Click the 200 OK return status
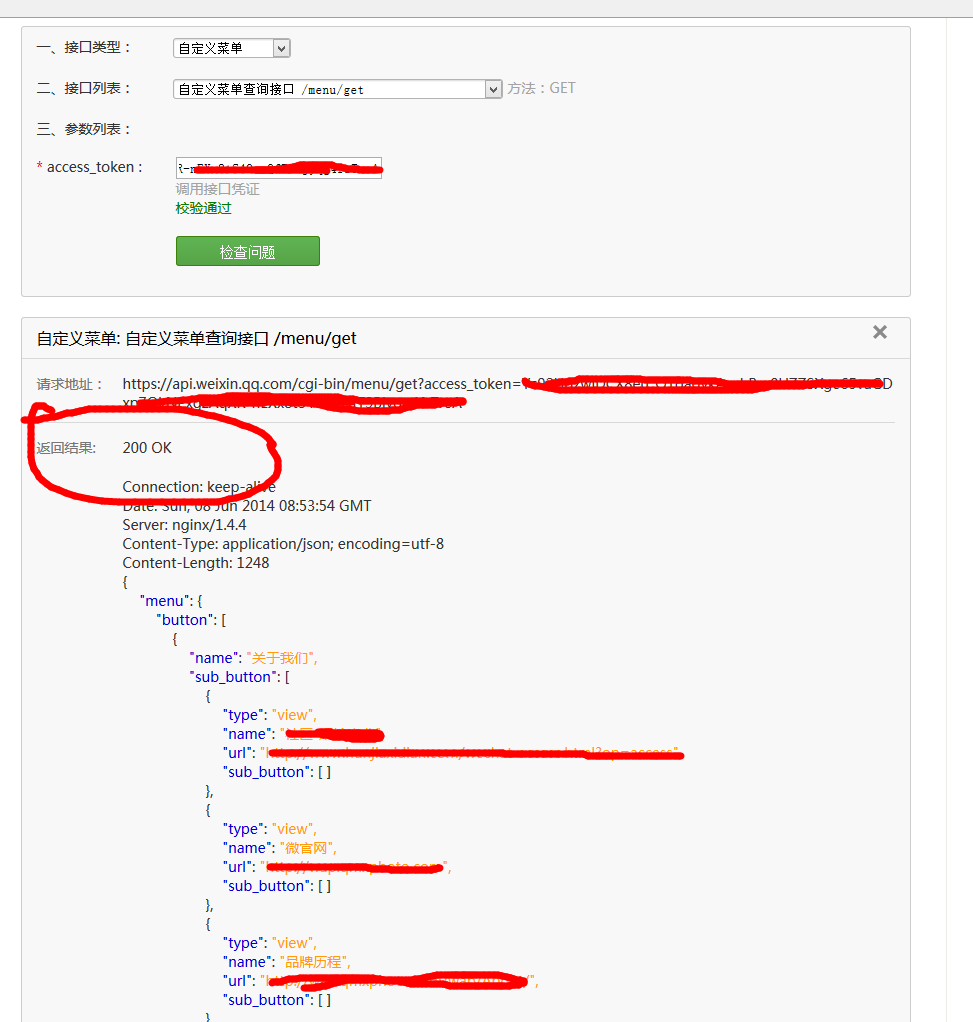Viewport: 973px width, 1022px height. tap(147, 448)
